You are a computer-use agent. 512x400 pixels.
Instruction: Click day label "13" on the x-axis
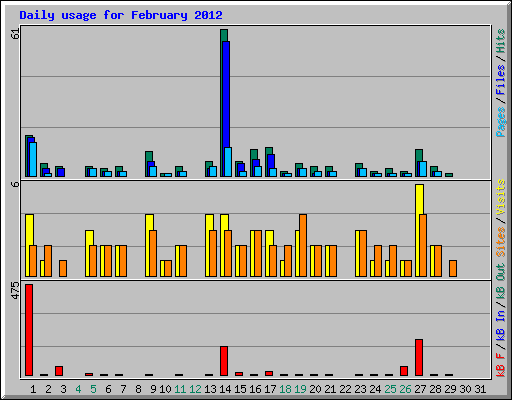(x=210, y=389)
